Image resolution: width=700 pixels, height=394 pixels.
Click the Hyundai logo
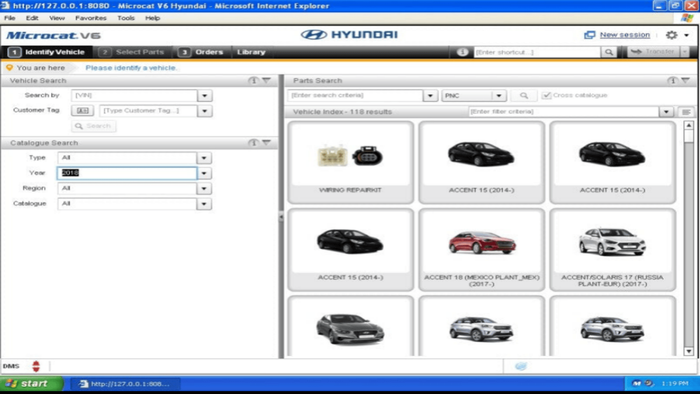click(x=349, y=35)
